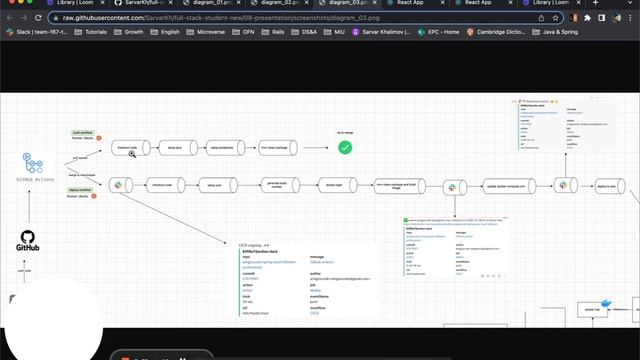Click the 'docker login' step cylinder
The image size is (640, 360).
pos(338,185)
